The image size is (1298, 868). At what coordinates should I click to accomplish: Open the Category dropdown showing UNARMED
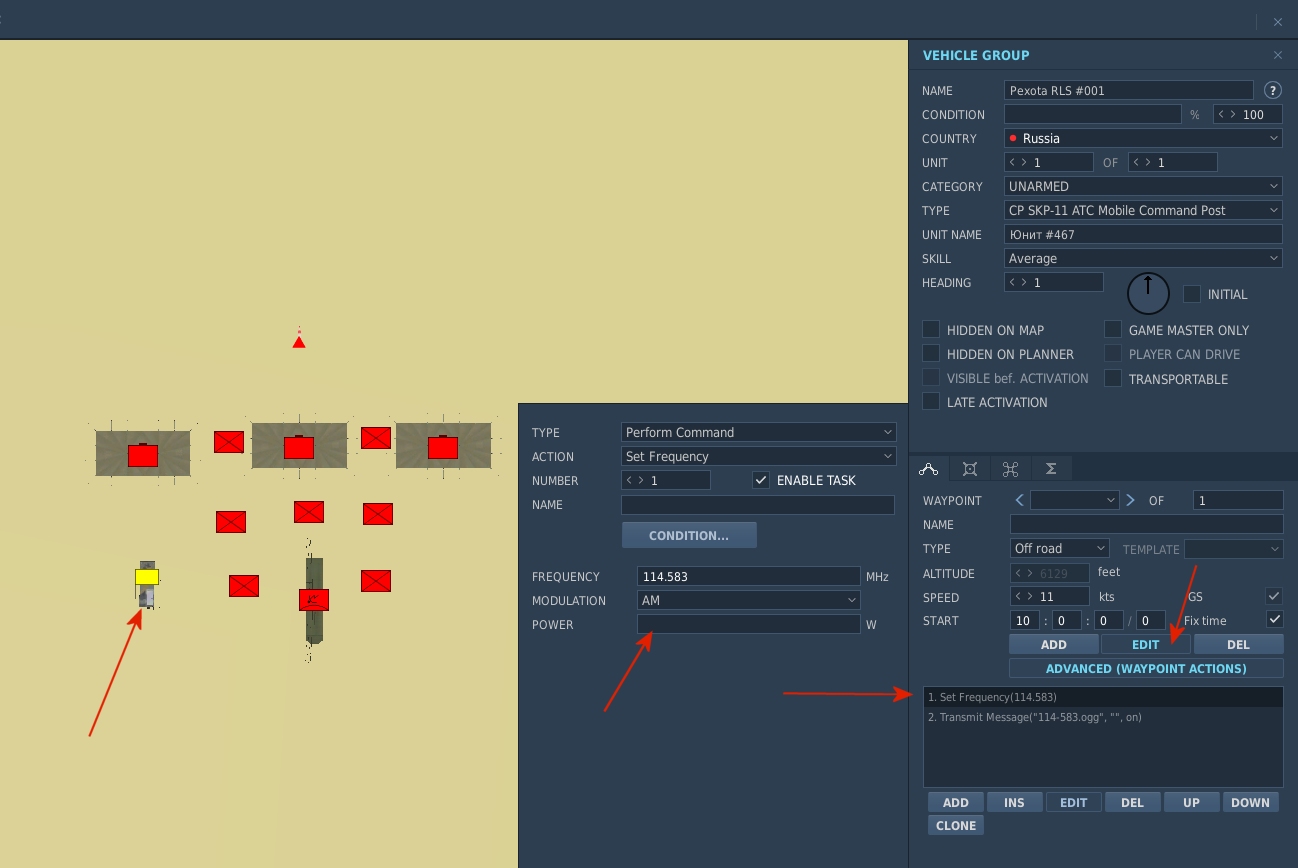tap(1143, 186)
